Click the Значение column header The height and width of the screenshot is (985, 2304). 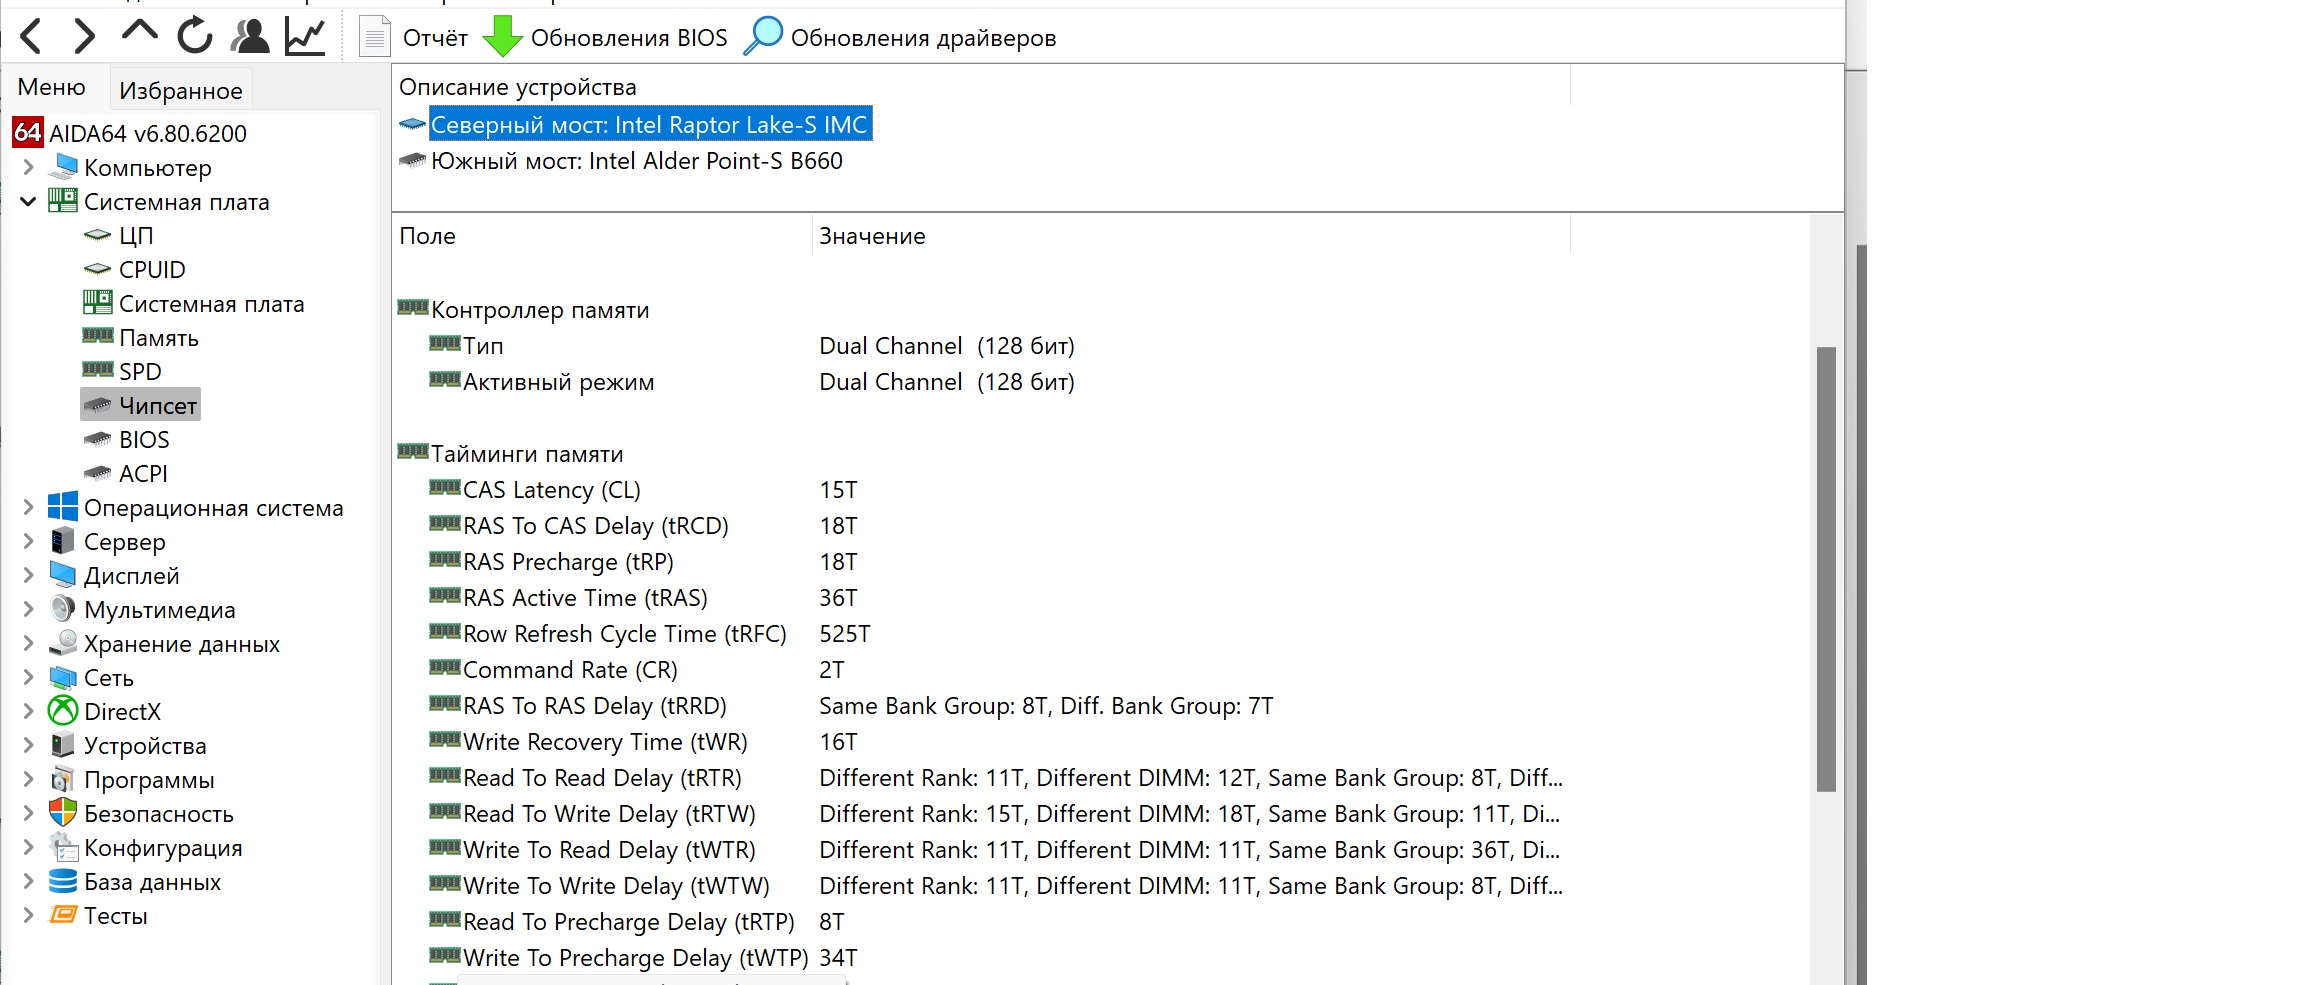coord(872,236)
